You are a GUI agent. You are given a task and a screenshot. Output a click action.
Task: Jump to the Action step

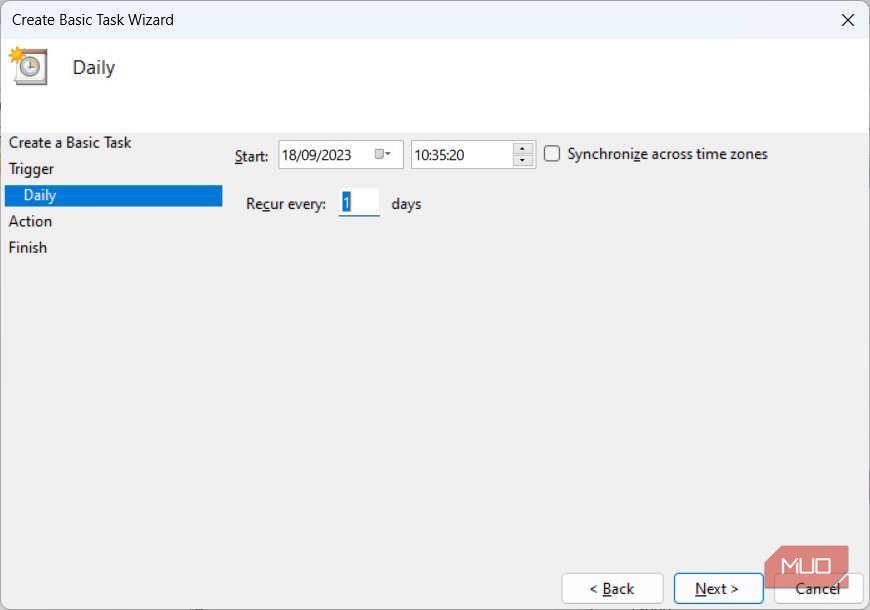(x=30, y=221)
